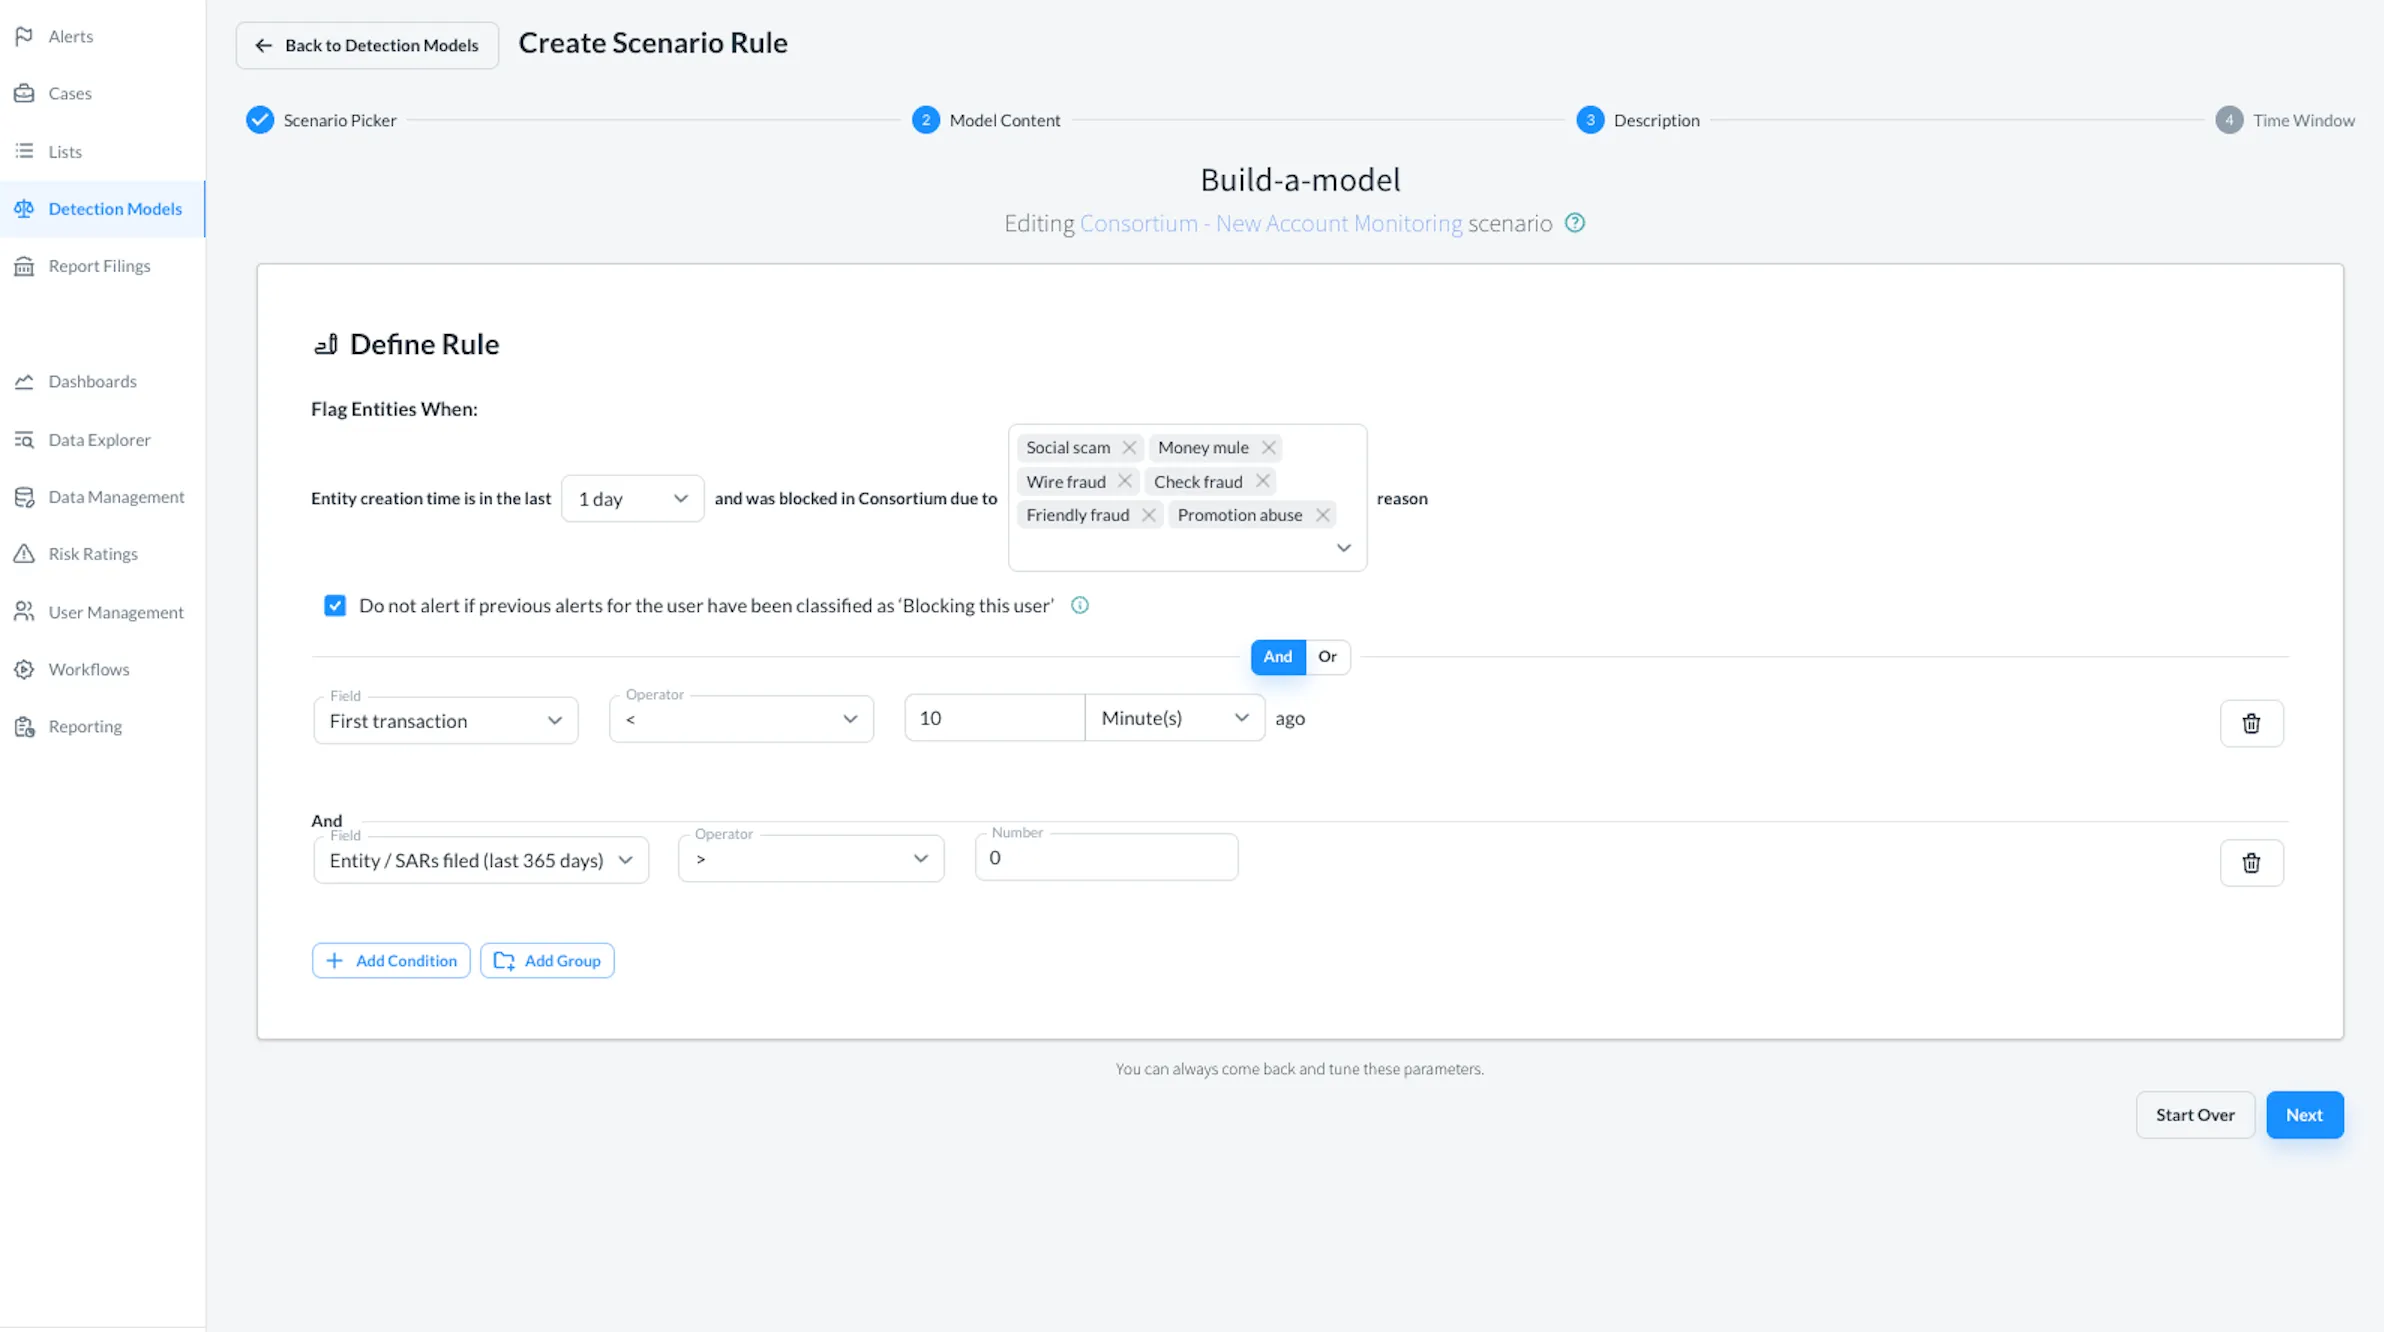Click info icon beside blocking checkbox

click(1079, 605)
